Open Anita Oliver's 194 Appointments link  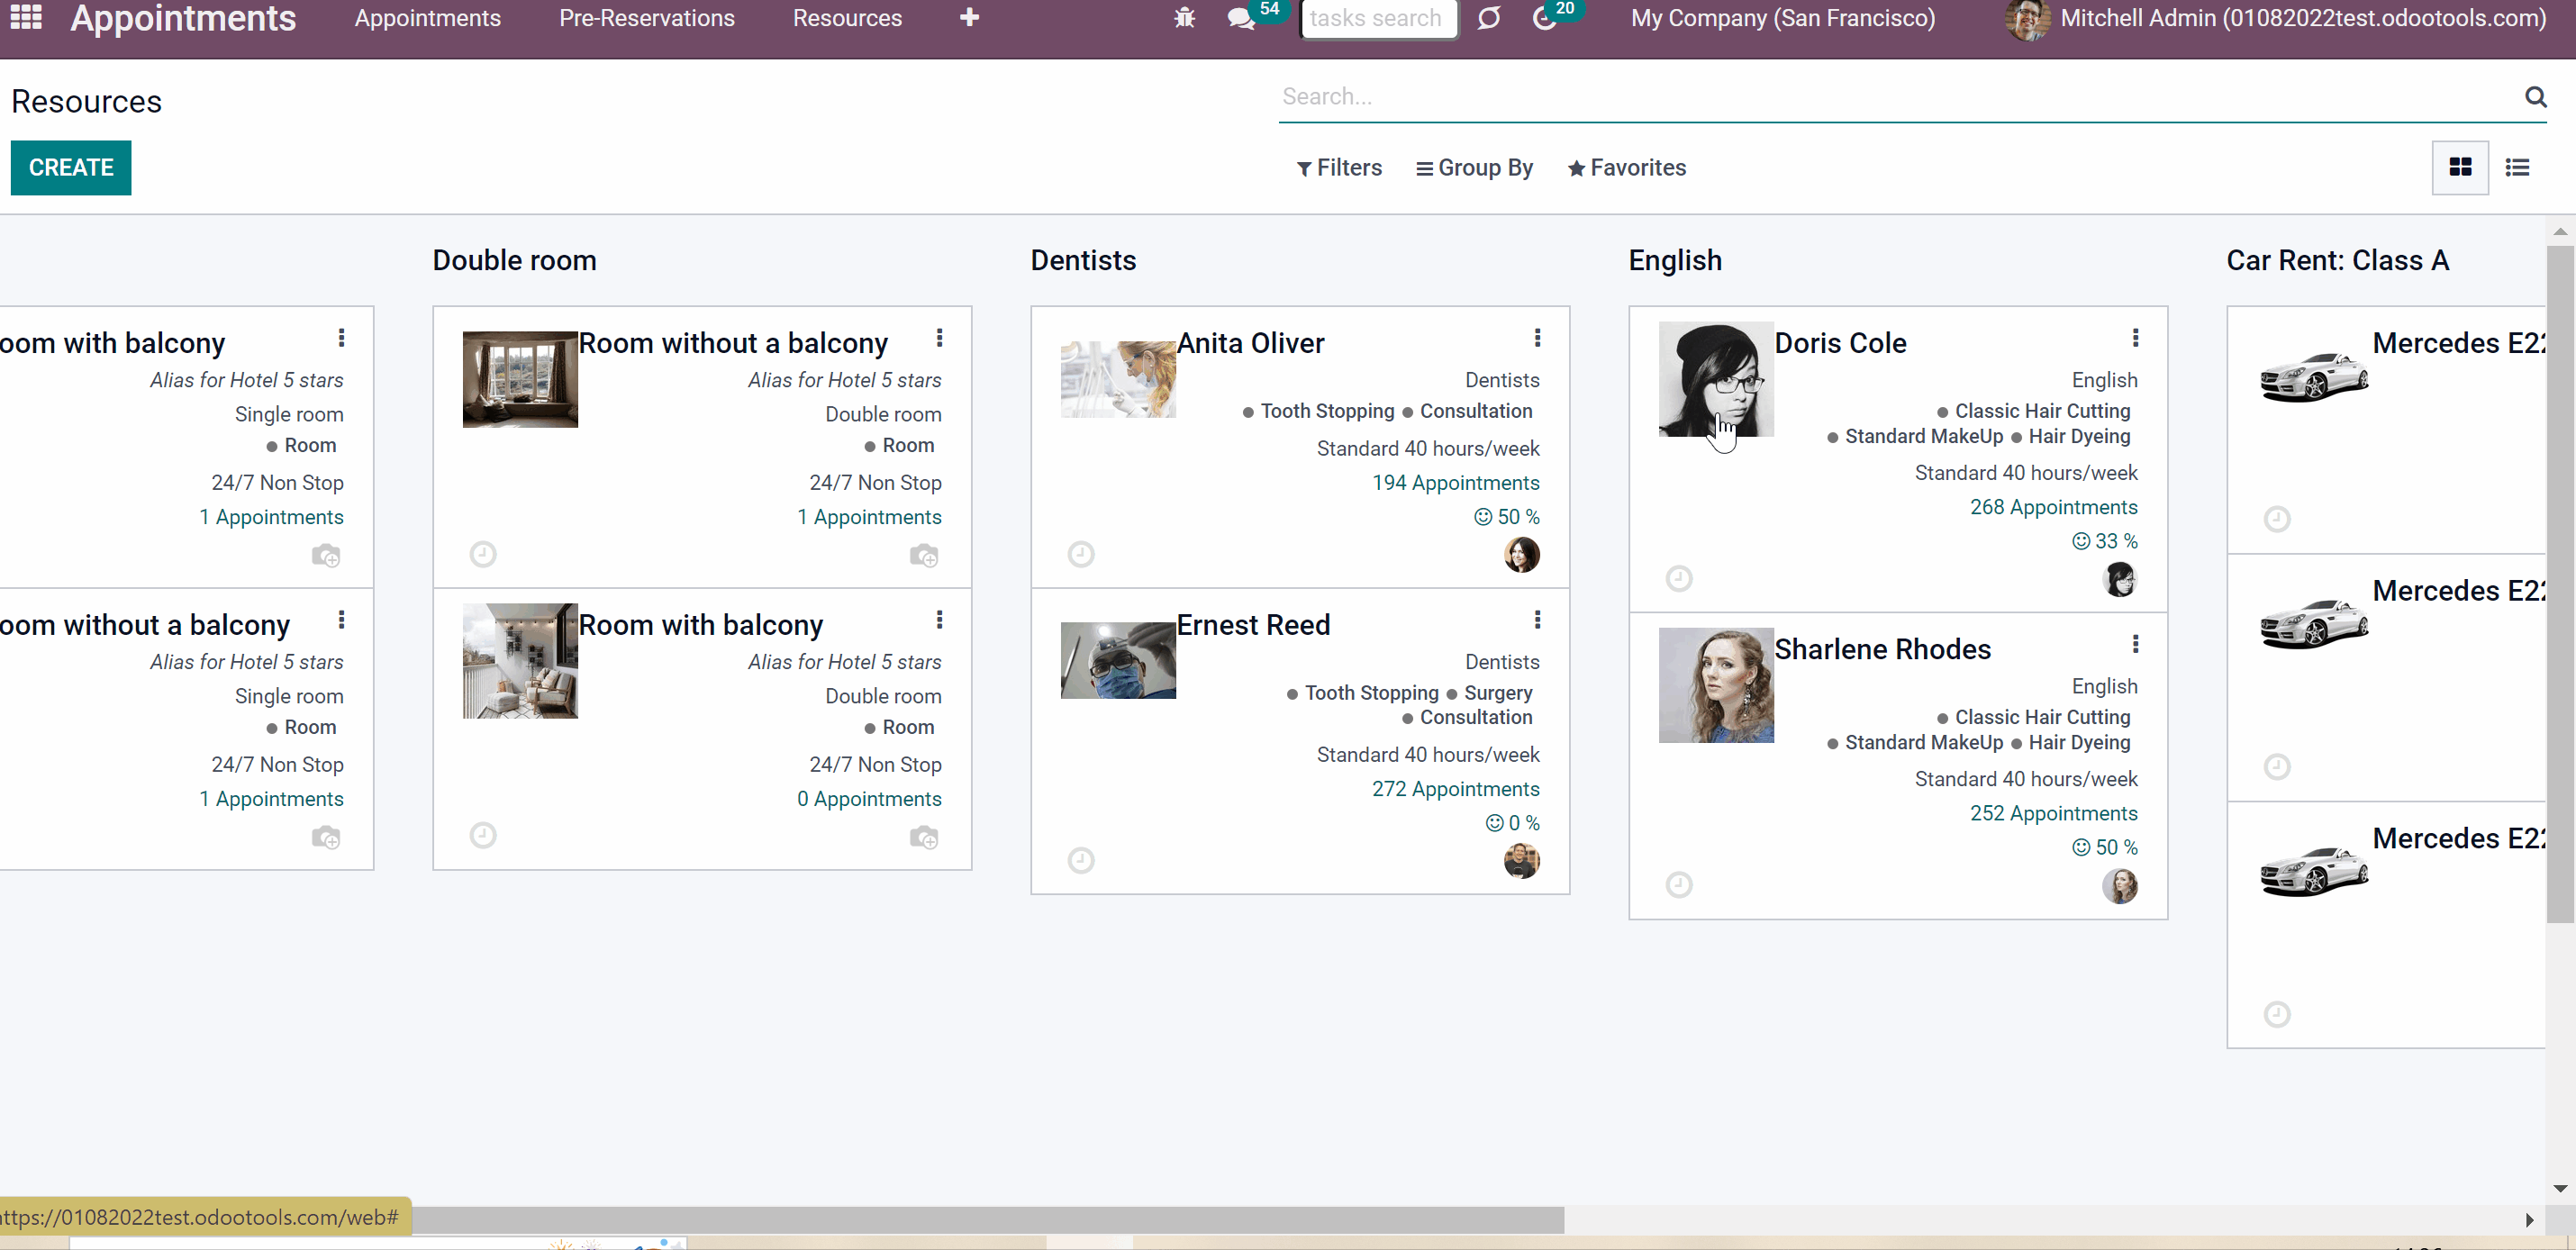click(1455, 483)
